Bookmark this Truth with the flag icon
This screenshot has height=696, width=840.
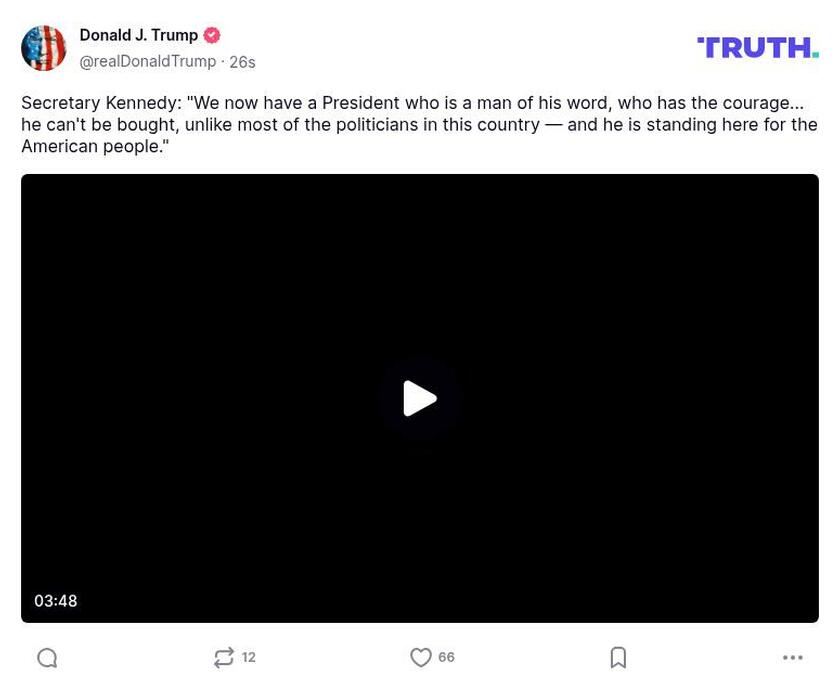(x=617, y=657)
